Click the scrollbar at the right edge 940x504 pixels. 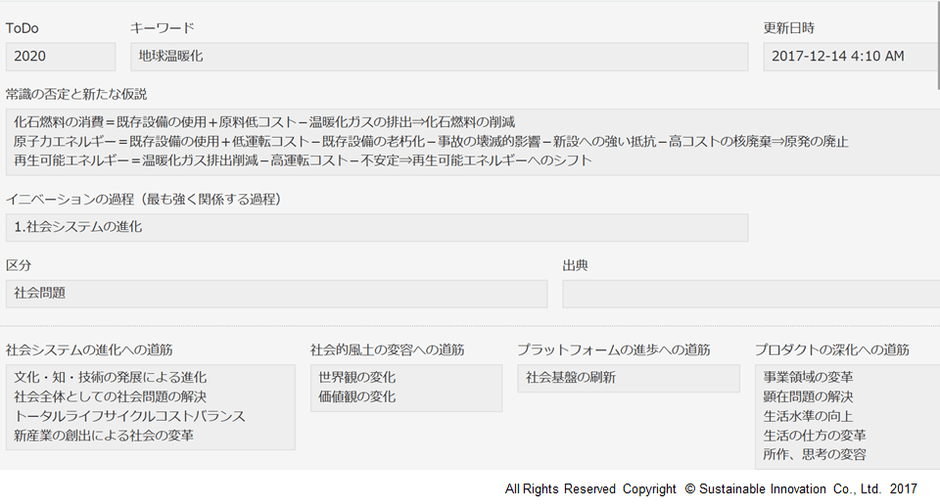click(937, 45)
